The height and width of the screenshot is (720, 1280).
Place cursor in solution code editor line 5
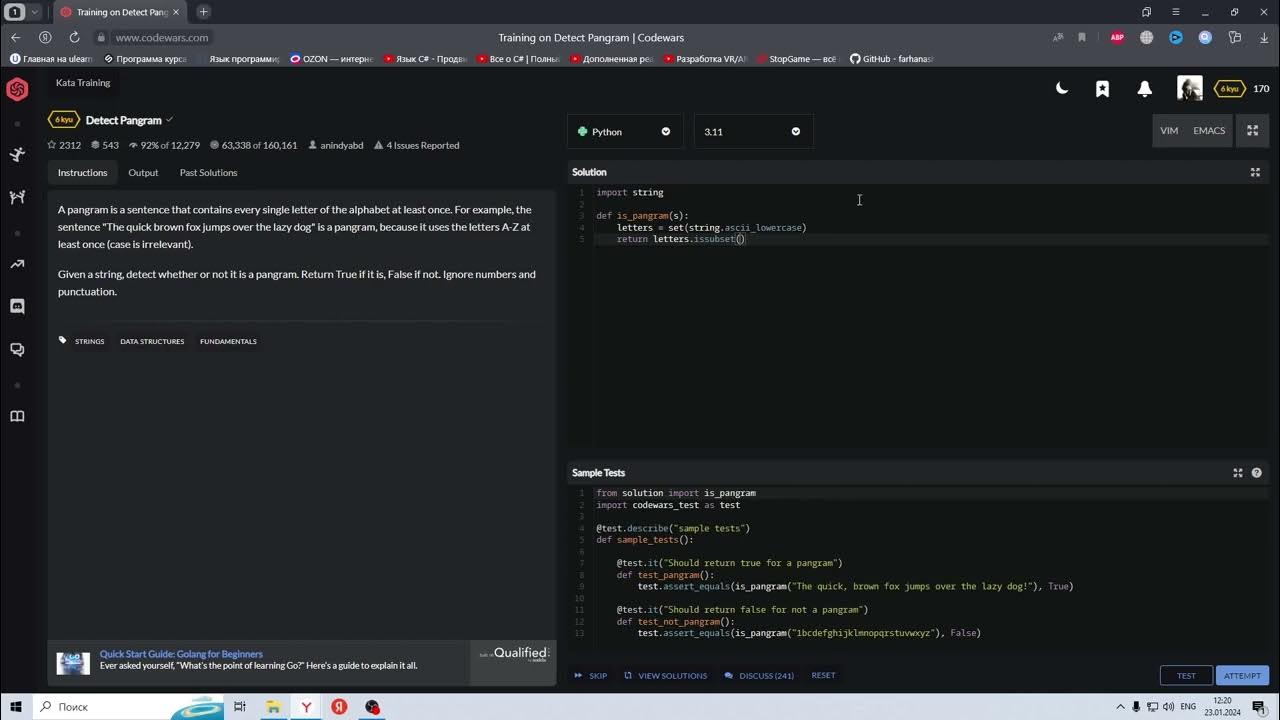930,239
